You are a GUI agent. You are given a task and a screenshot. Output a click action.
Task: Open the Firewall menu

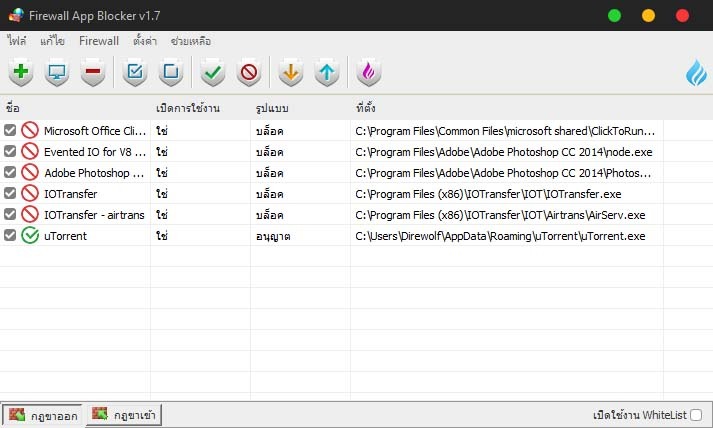tap(99, 41)
